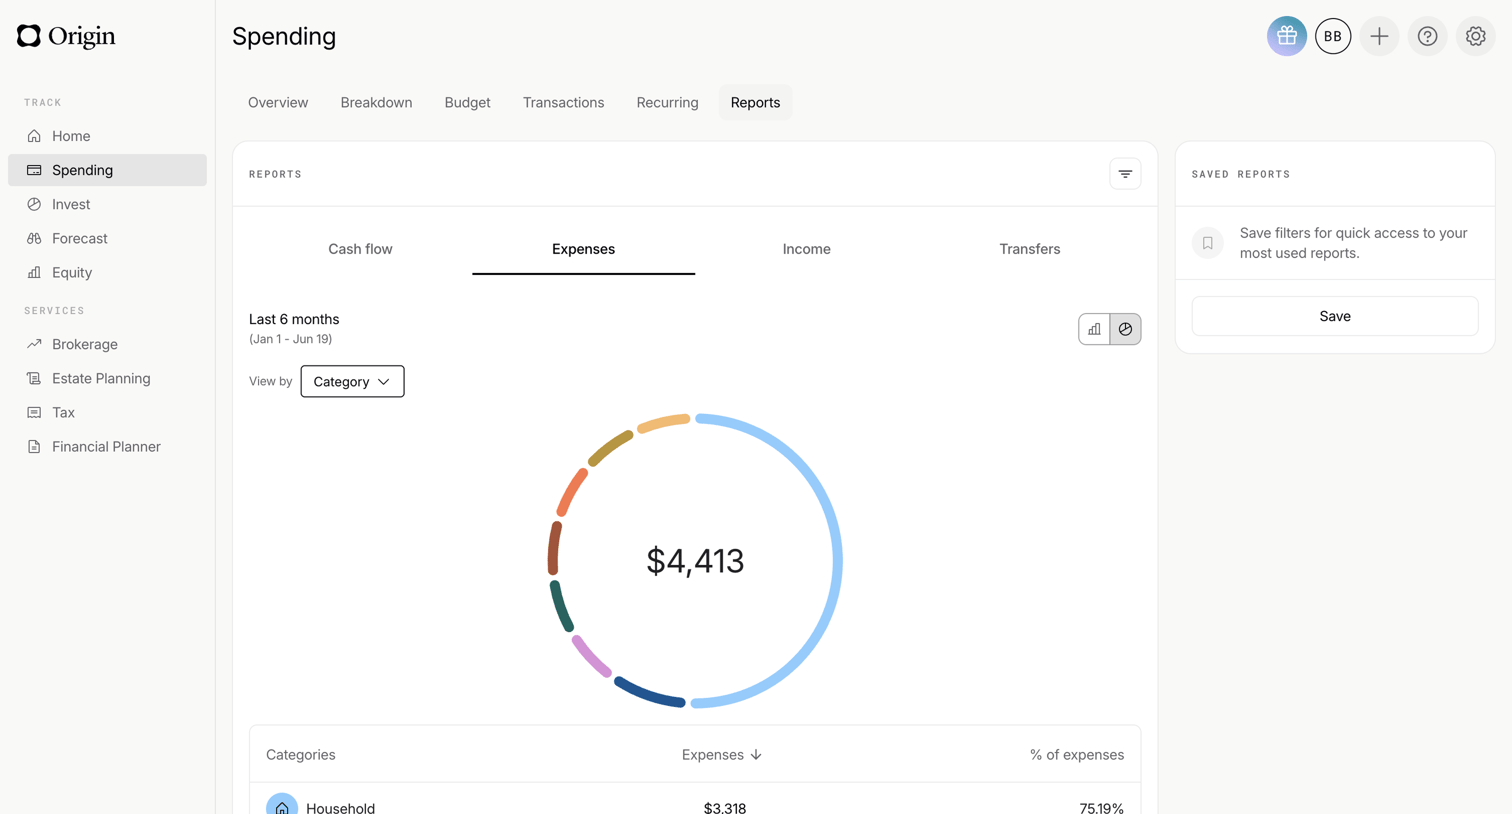Open Spending in the sidebar

click(107, 170)
